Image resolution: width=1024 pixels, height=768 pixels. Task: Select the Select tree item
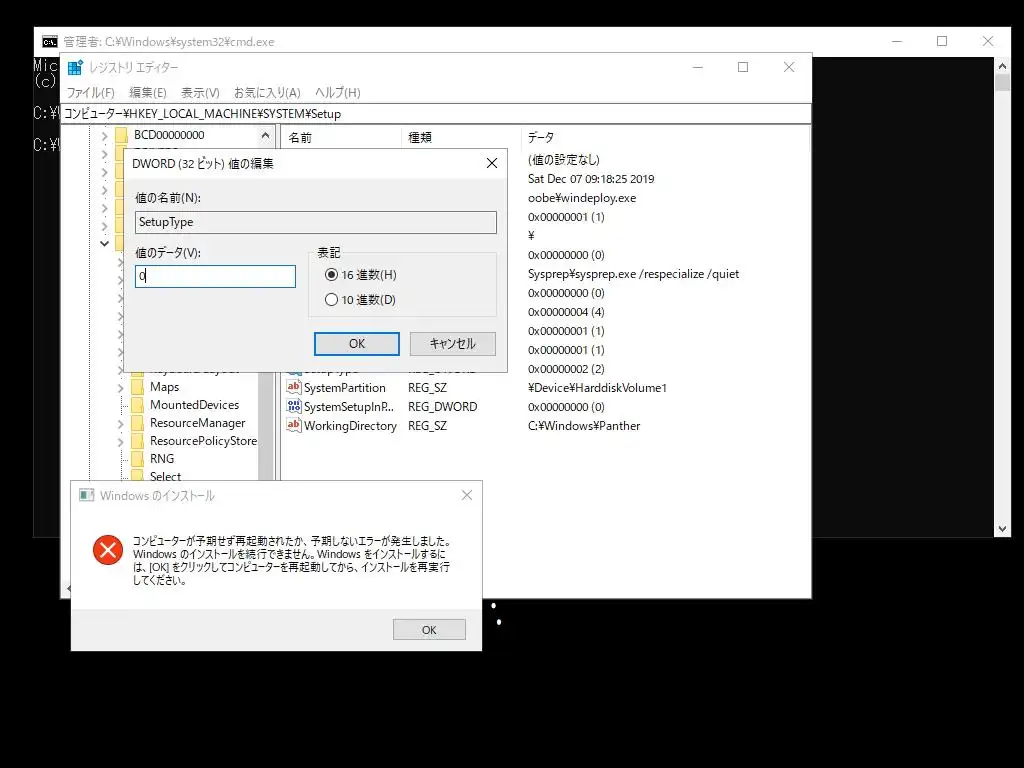tap(165, 476)
